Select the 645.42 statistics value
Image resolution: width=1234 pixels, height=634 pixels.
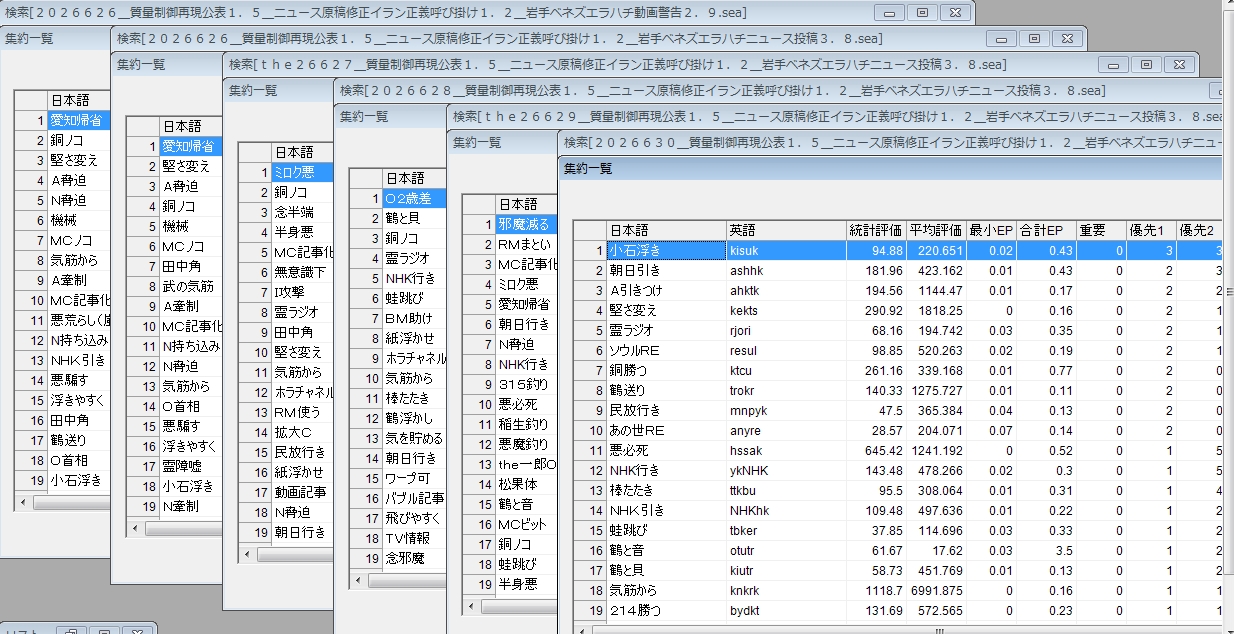[x=876, y=450]
